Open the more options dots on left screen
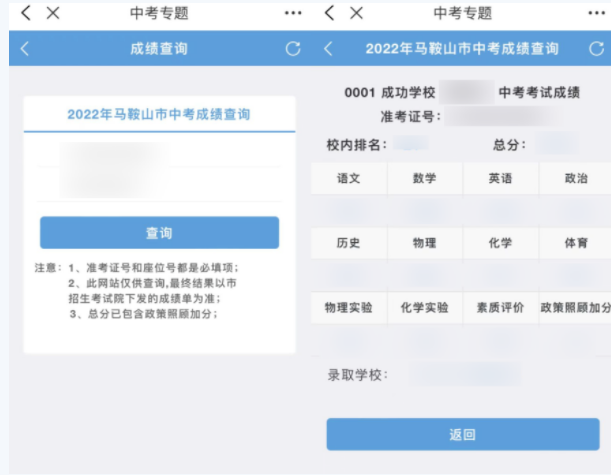The image size is (611, 475). (292, 13)
